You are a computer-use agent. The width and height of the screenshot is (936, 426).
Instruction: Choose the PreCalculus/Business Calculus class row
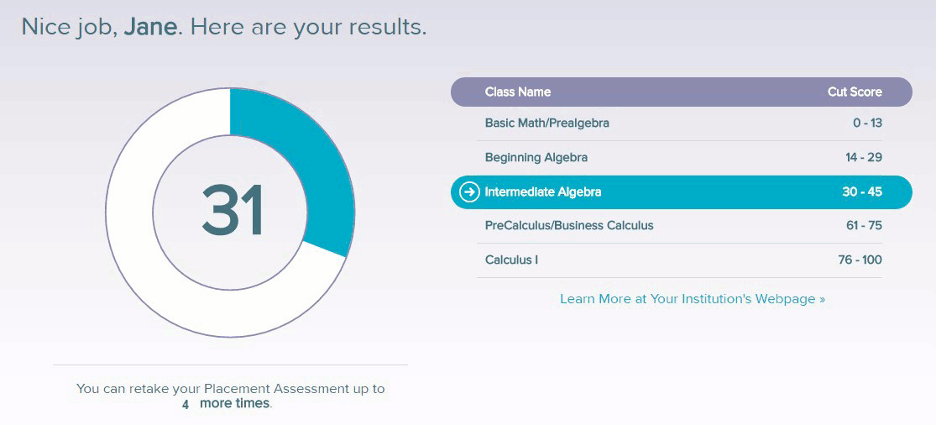[568, 225]
